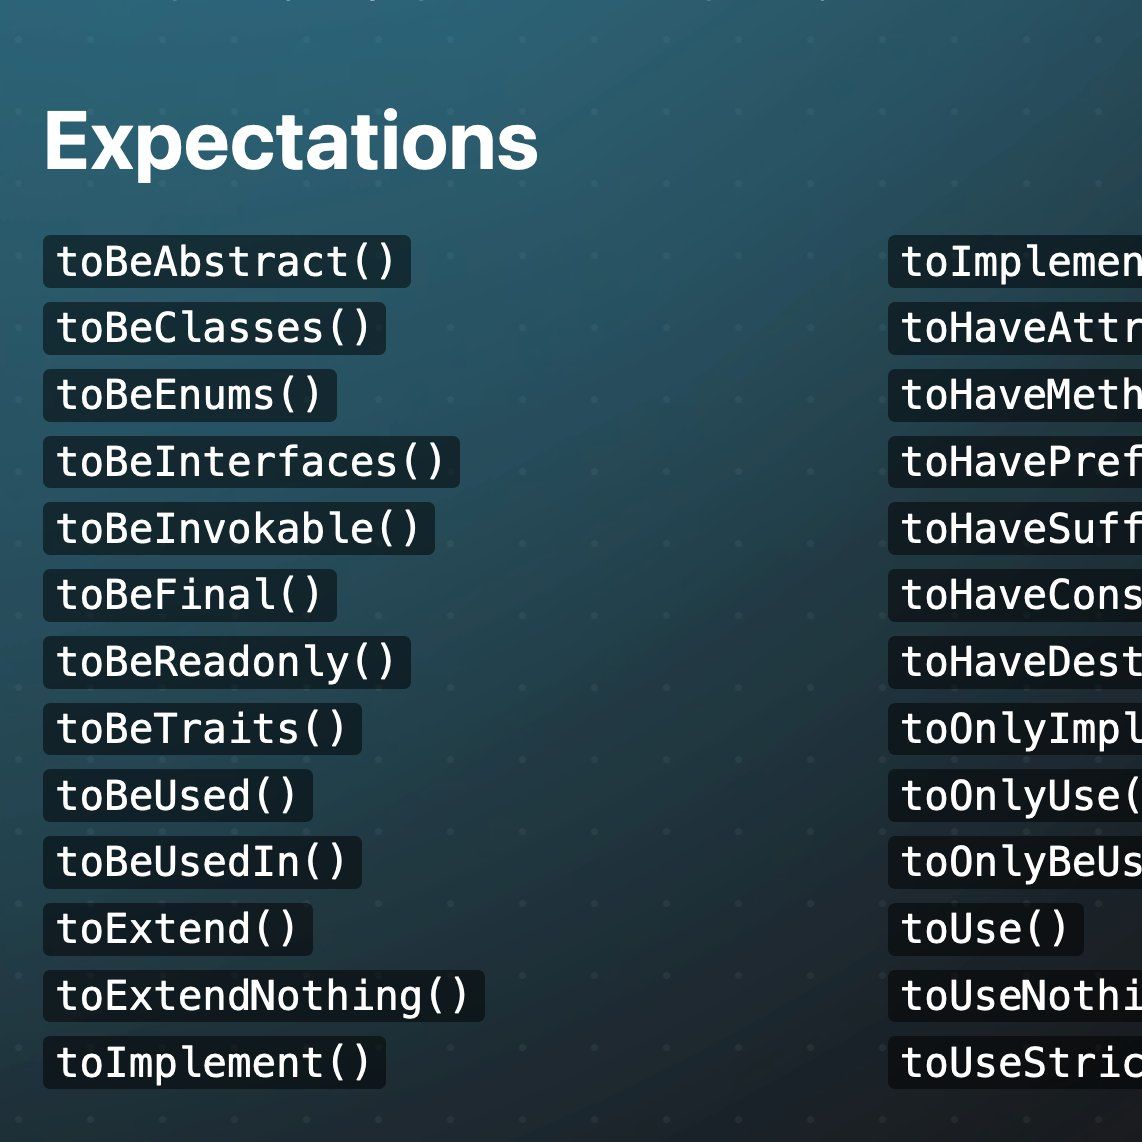The image size is (1142, 1142).
Task: Click the toExtendNothing() link
Action: pos(264,996)
